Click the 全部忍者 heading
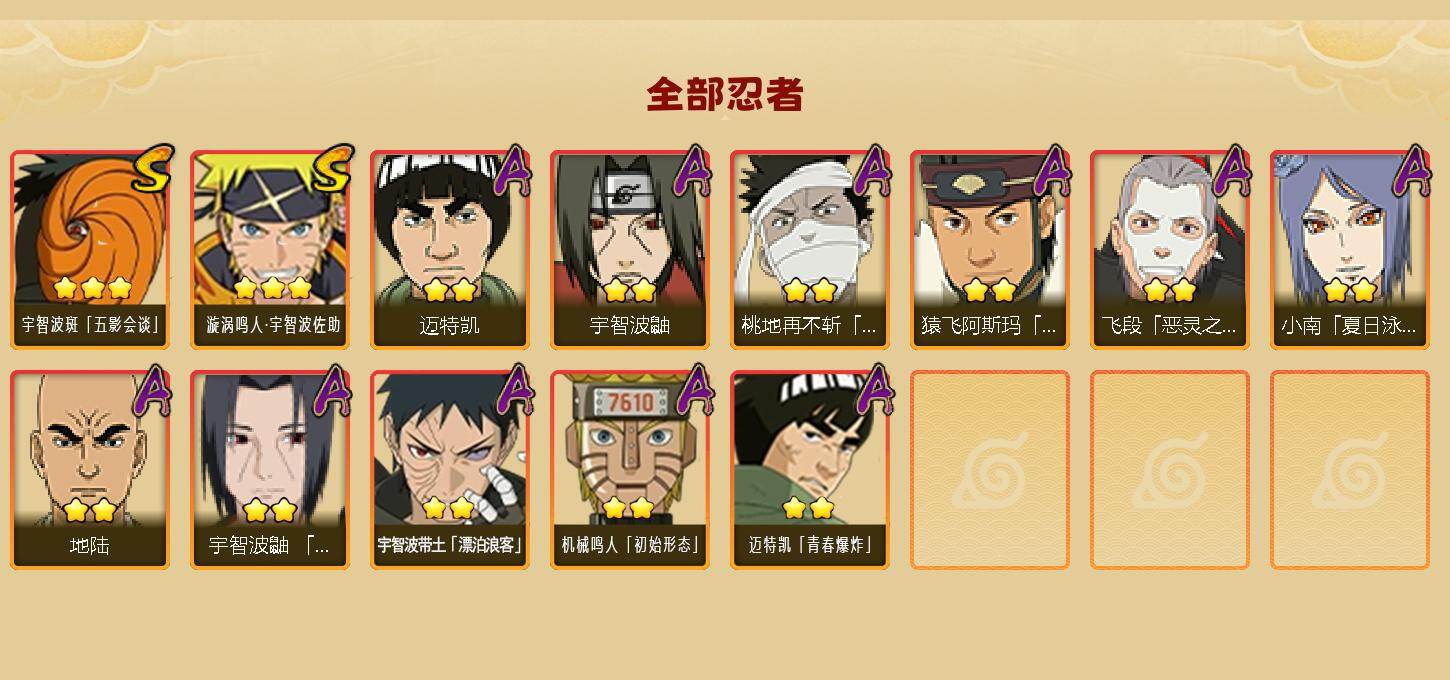The height and width of the screenshot is (680, 1450). 725,95
